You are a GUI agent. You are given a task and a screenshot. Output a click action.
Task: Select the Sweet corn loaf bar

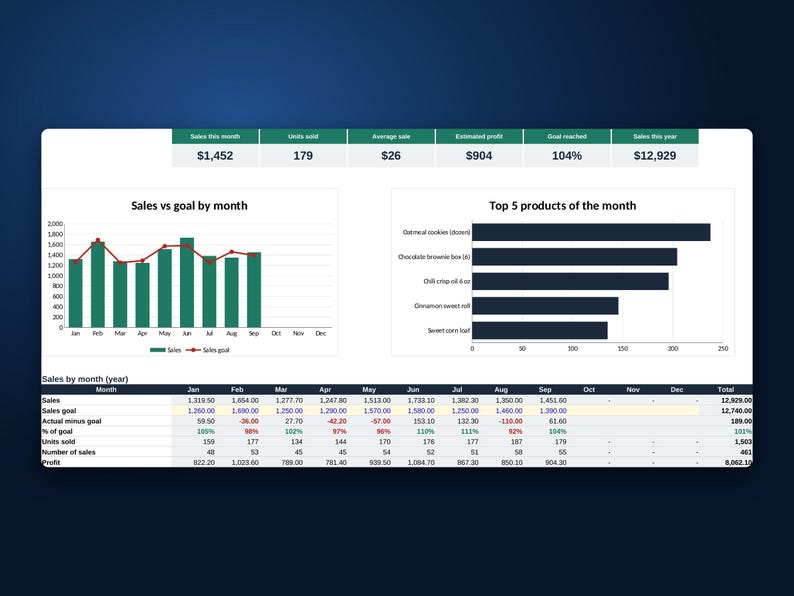(x=540, y=331)
